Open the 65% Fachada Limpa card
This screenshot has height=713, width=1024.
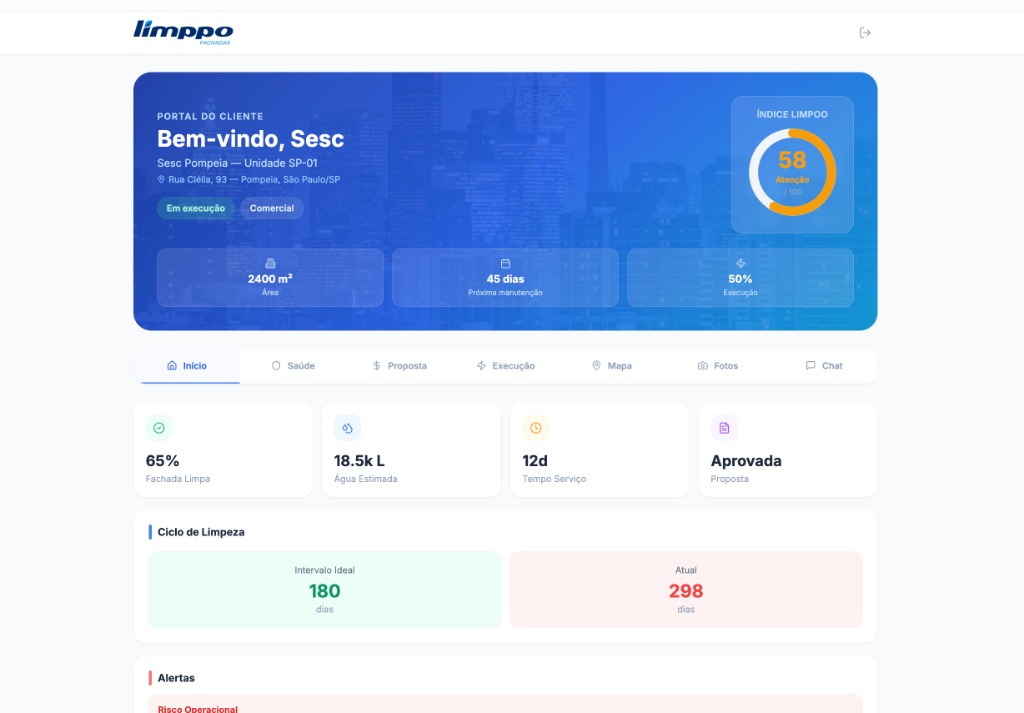coord(223,450)
